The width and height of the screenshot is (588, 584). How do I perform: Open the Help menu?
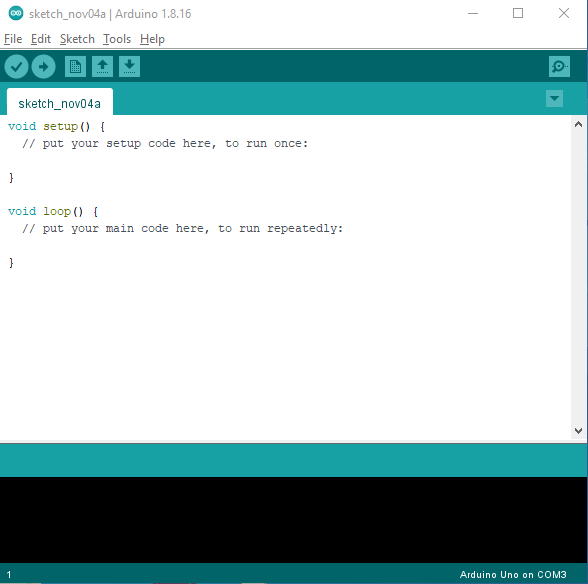click(x=152, y=39)
